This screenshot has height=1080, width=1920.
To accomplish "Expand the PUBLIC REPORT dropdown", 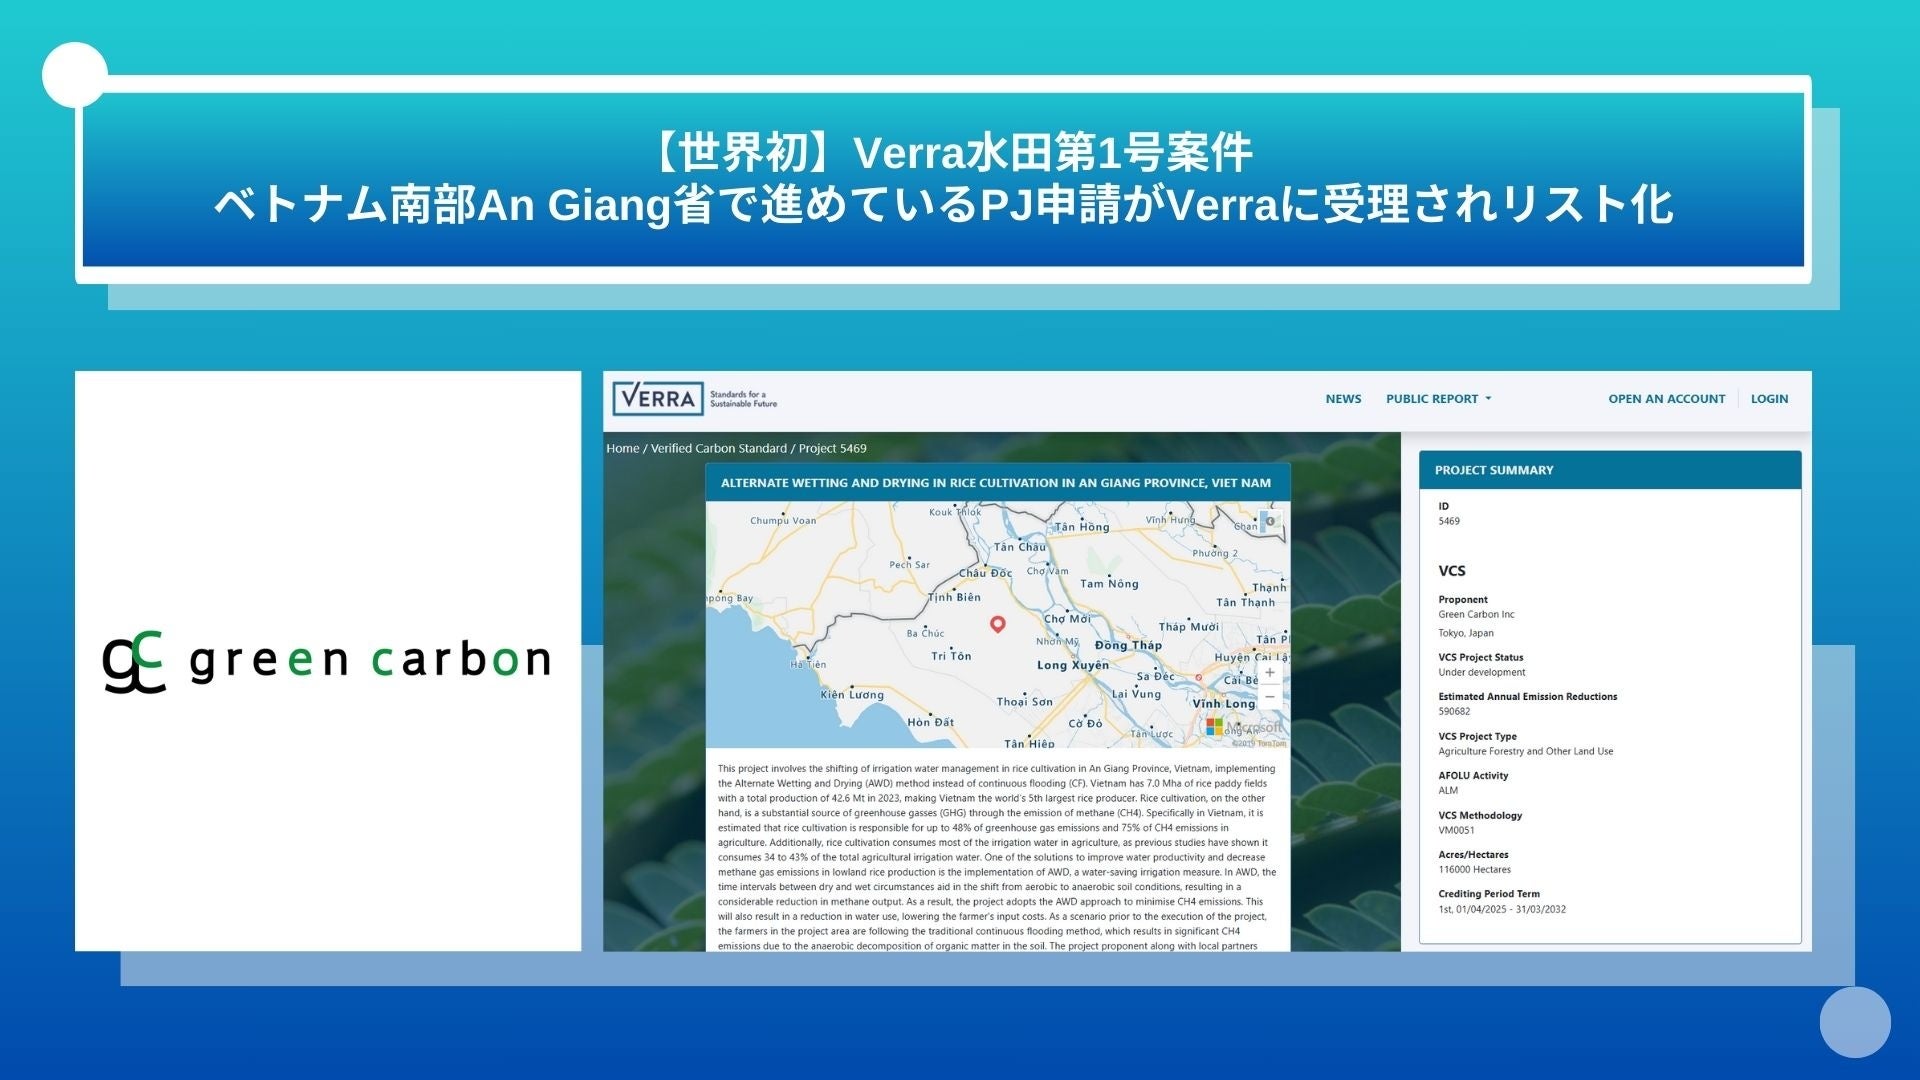I will click(1431, 399).
